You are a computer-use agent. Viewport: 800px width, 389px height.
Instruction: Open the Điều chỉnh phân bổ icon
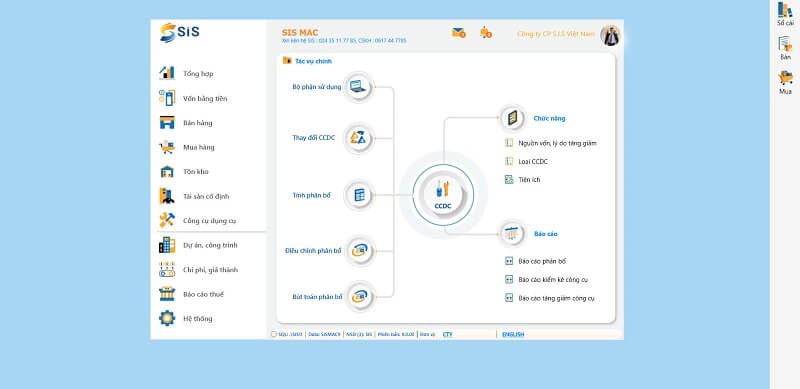point(359,251)
